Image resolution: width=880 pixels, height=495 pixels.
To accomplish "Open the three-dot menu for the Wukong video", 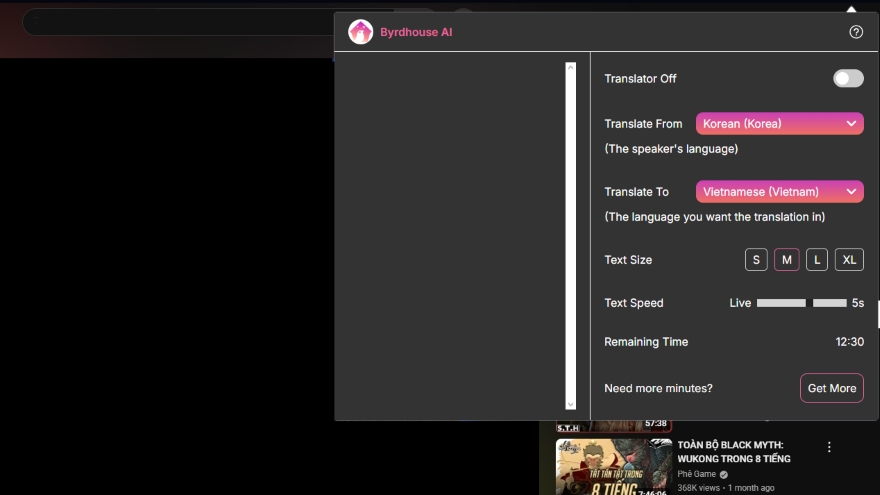I will coord(829,447).
